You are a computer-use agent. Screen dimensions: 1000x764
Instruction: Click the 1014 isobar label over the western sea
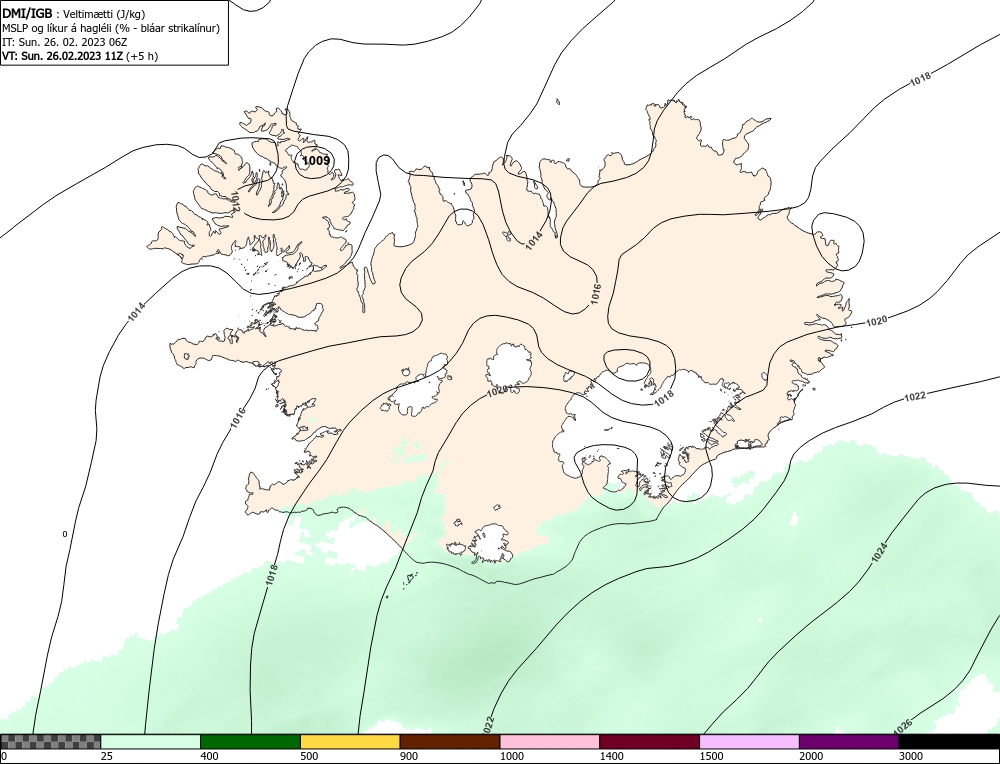(x=136, y=311)
